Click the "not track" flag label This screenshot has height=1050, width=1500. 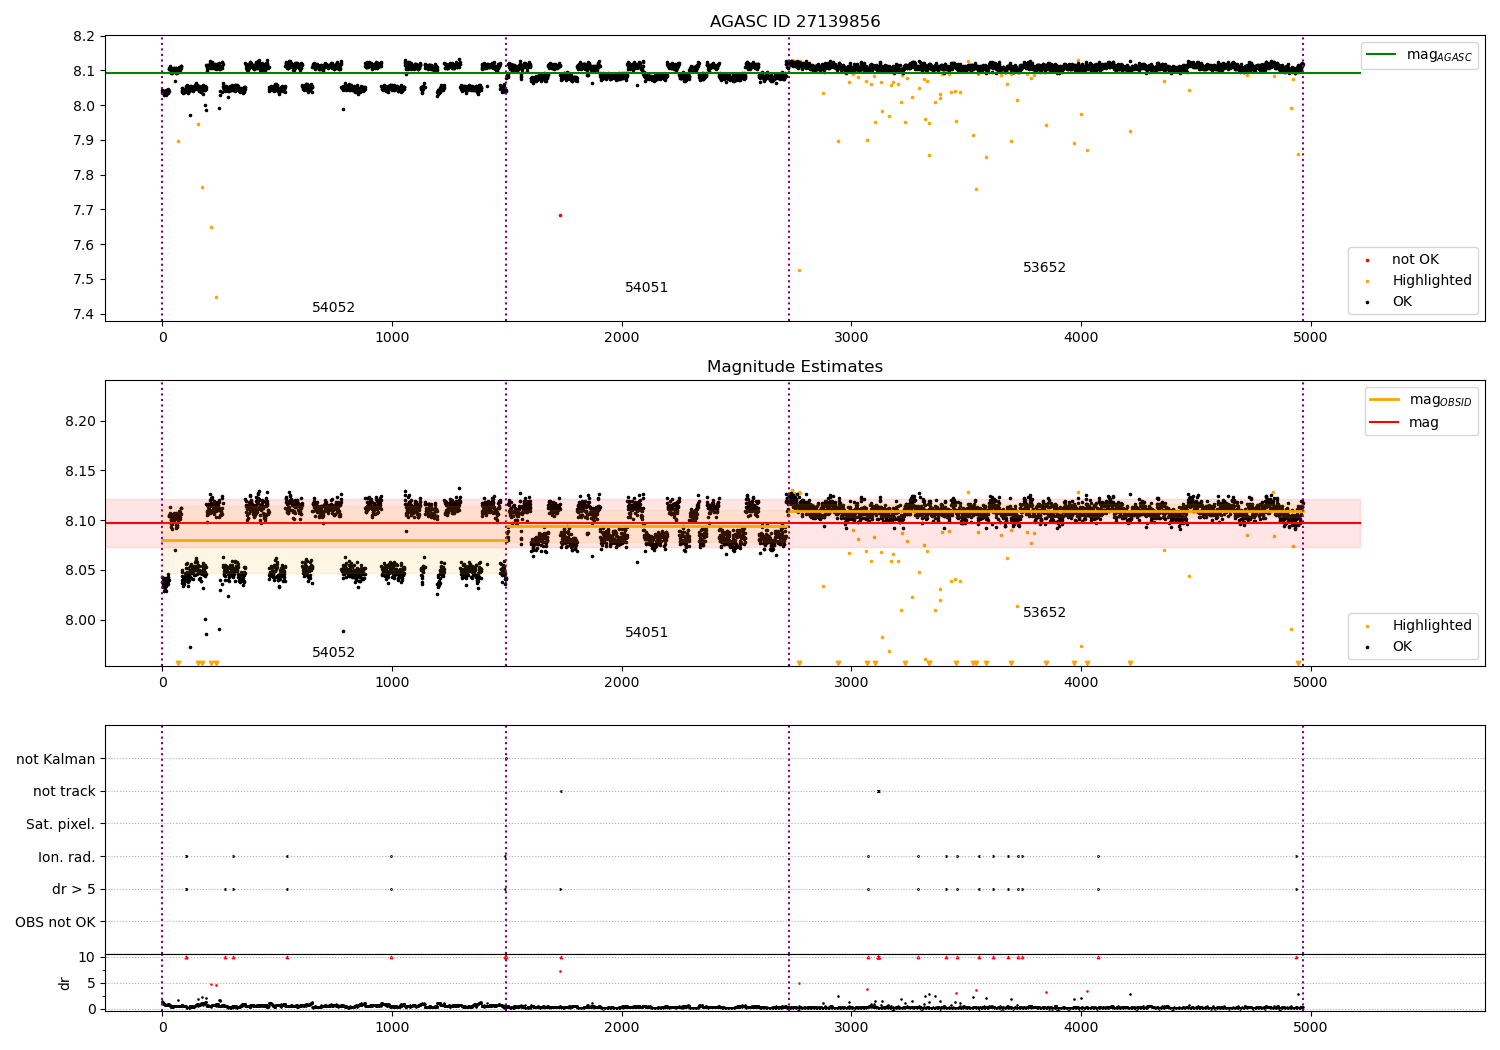coord(64,792)
